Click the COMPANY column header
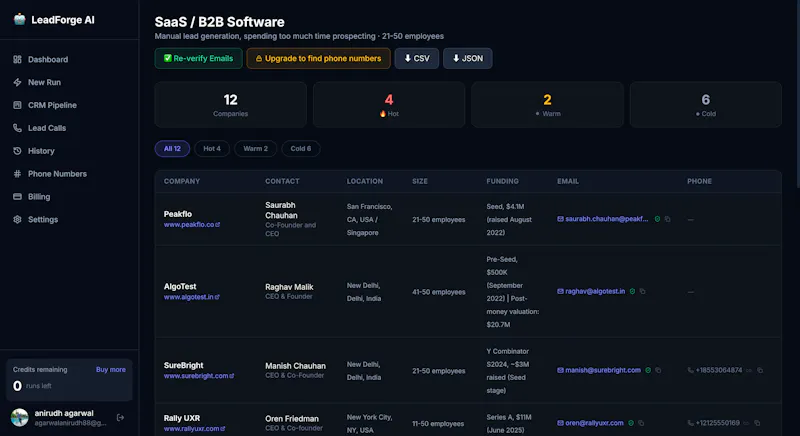This screenshot has width=800, height=436. tap(182, 181)
